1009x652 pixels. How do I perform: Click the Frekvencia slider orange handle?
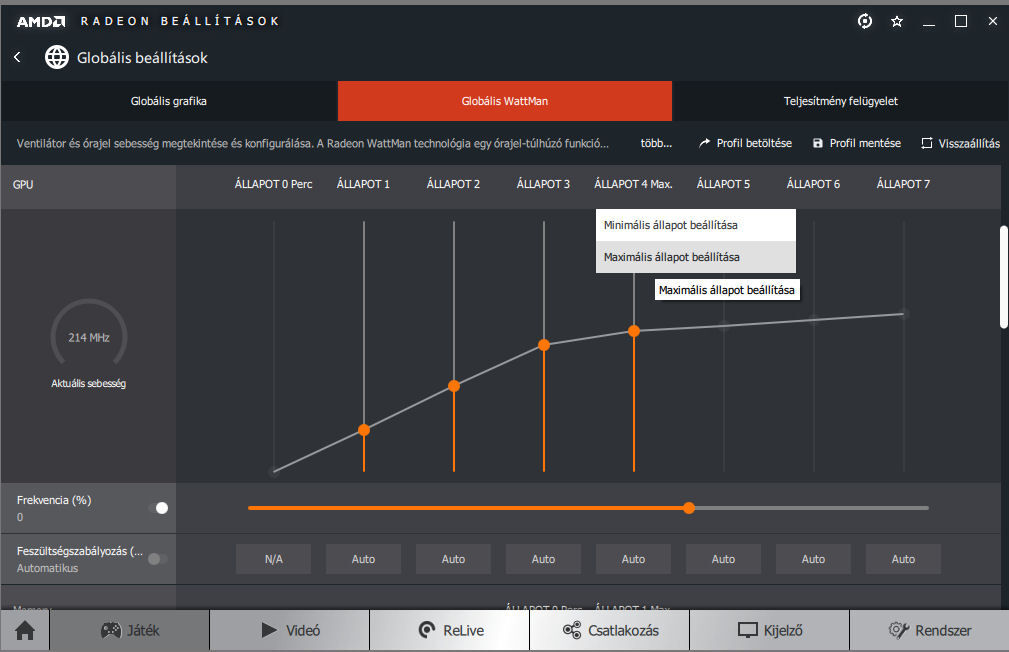point(689,508)
